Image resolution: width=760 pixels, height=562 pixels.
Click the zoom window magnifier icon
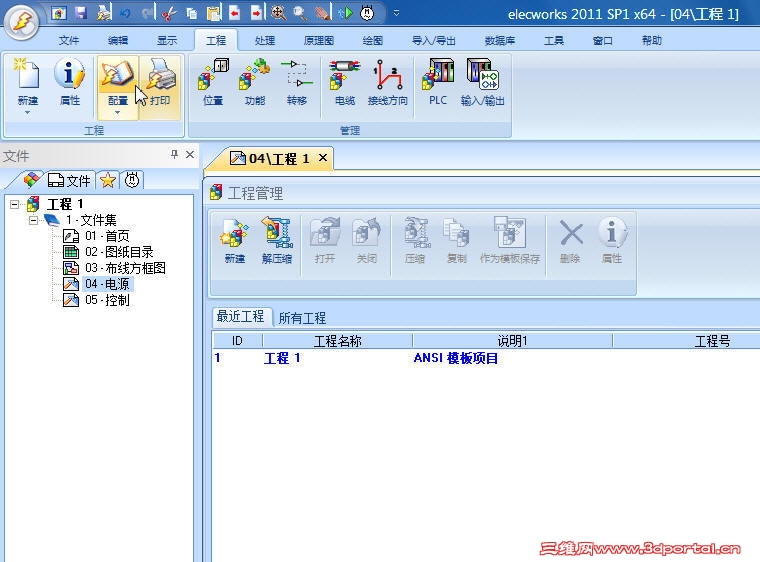(300, 13)
